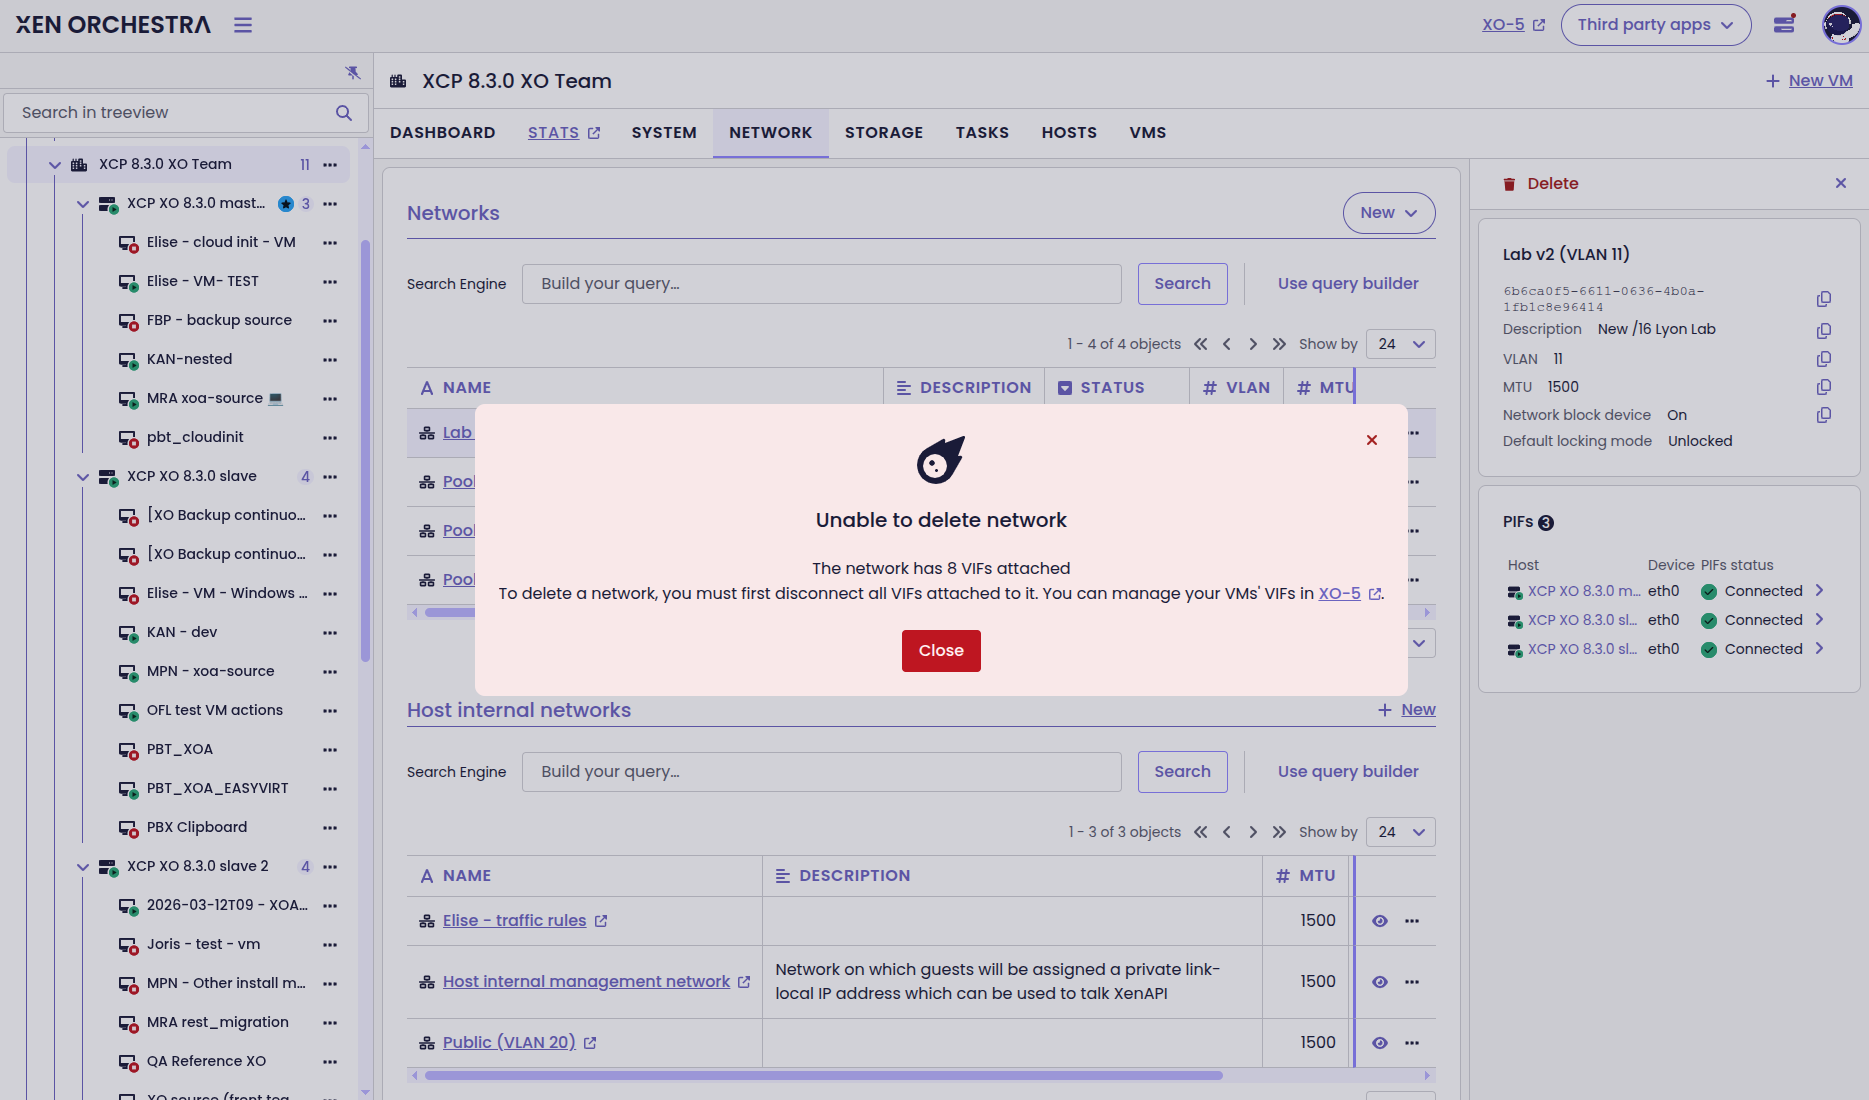Image resolution: width=1869 pixels, height=1100 pixels.
Task: Open the tasks icon in top bar
Action: tap(1784, 25)
